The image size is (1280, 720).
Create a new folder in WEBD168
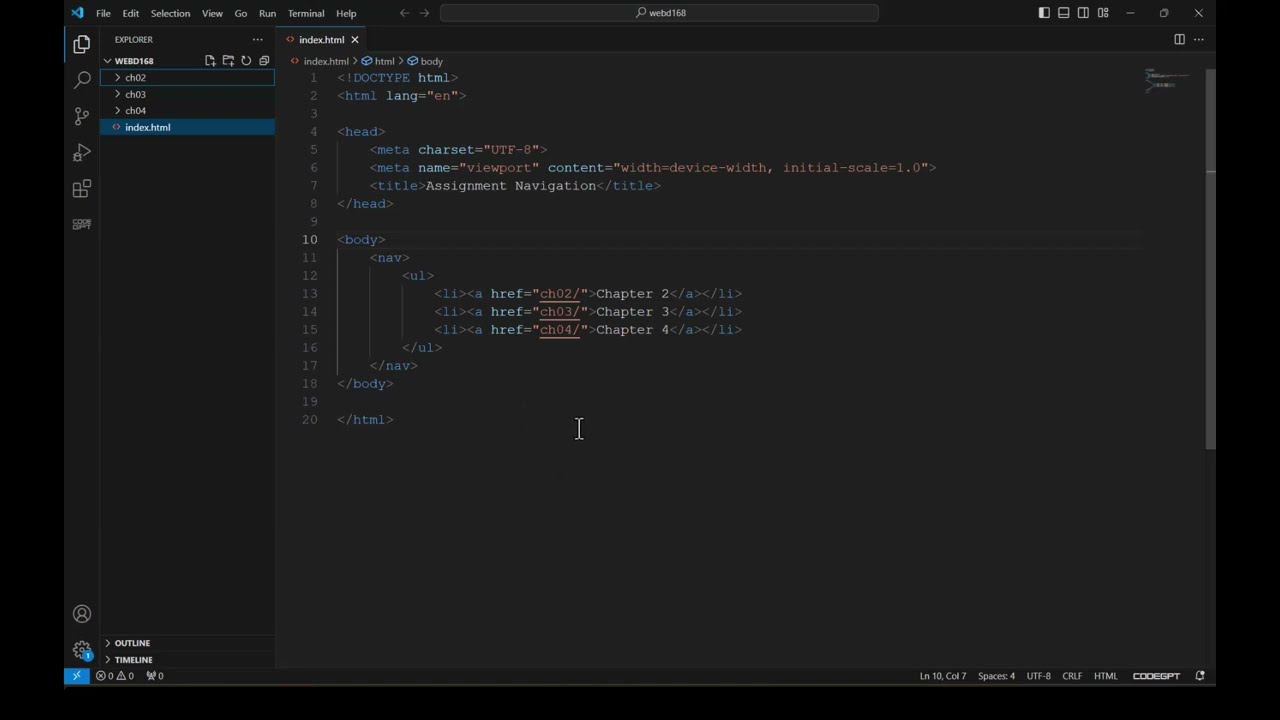pos(228,61)
